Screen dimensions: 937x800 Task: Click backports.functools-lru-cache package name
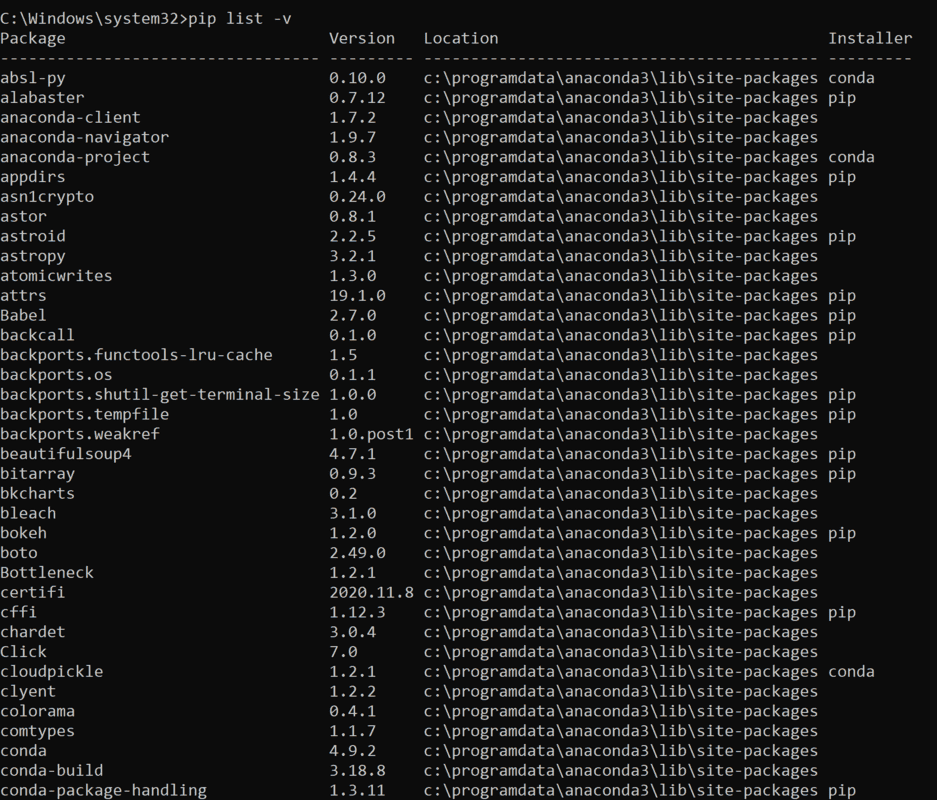(x=136, y=355)
